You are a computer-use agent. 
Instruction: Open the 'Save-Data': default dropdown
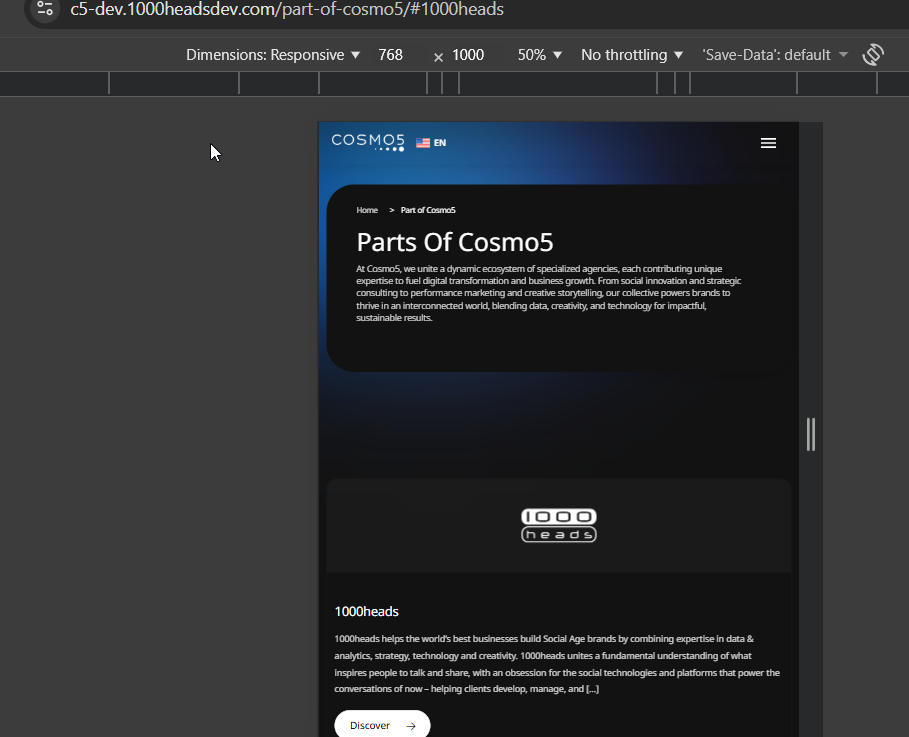coord(775,55)
